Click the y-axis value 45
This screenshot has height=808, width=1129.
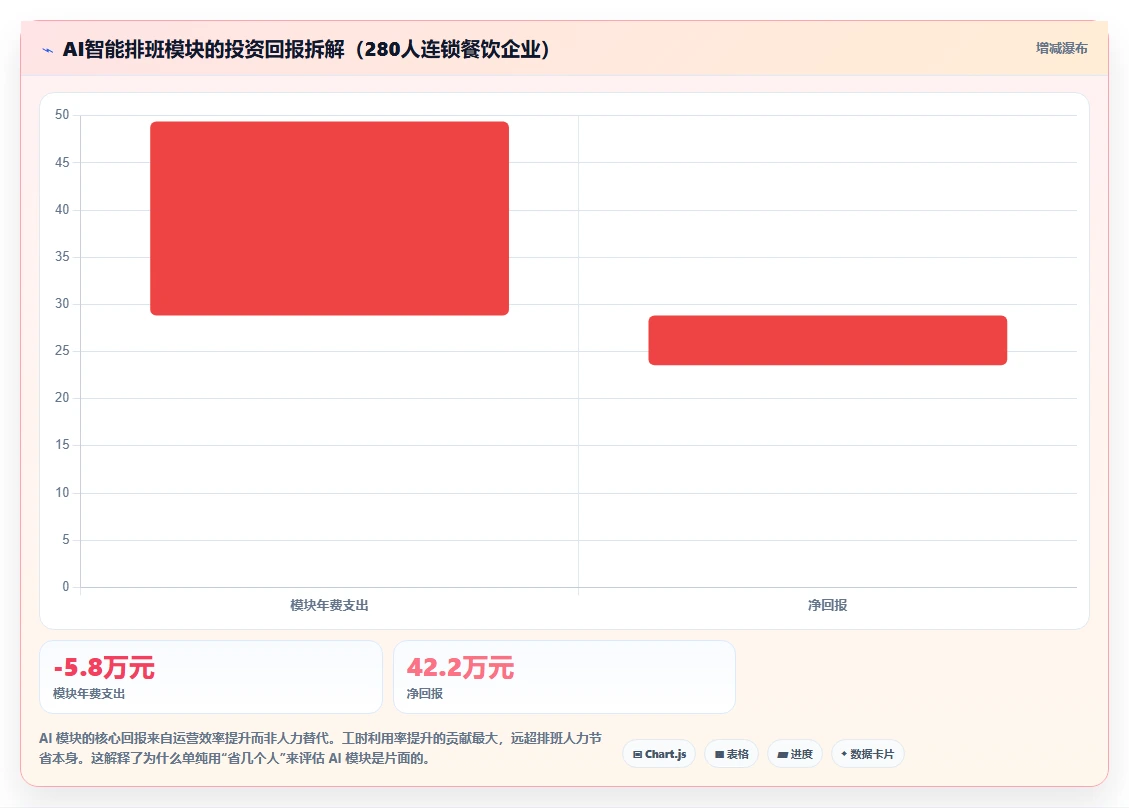[x=62, y=162]
